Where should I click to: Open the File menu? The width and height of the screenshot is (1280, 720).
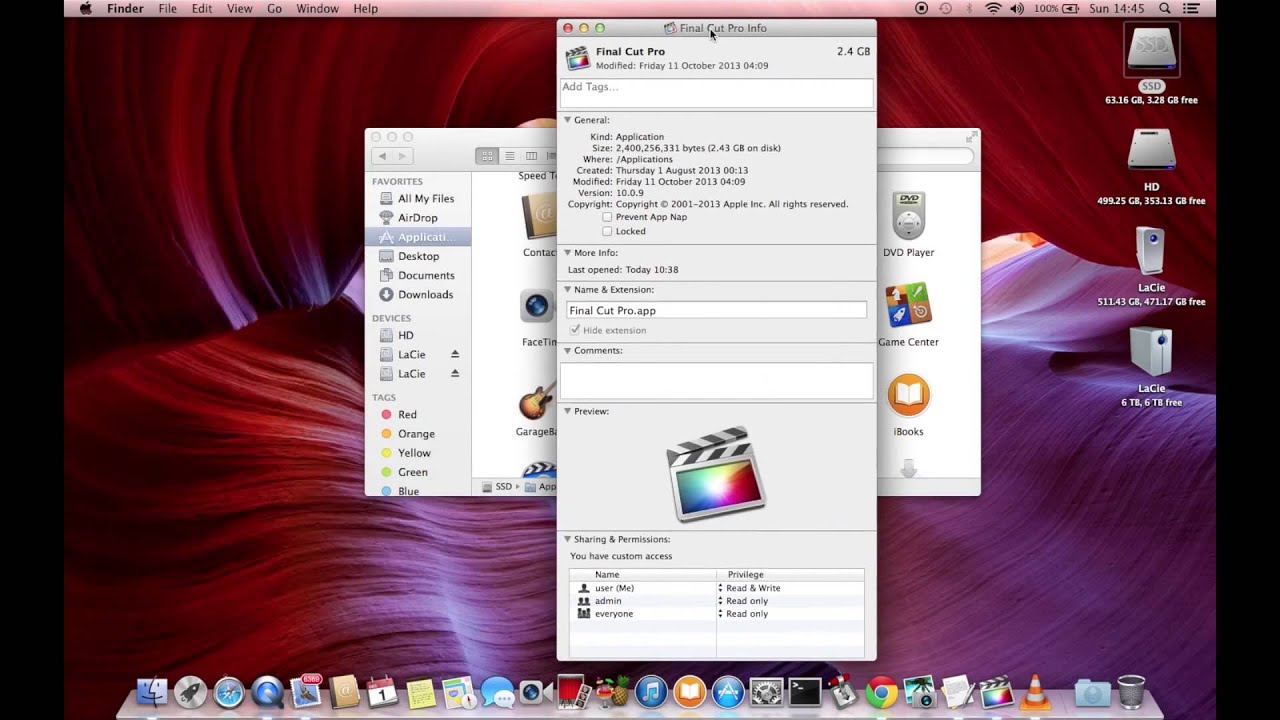pos(167,9)
